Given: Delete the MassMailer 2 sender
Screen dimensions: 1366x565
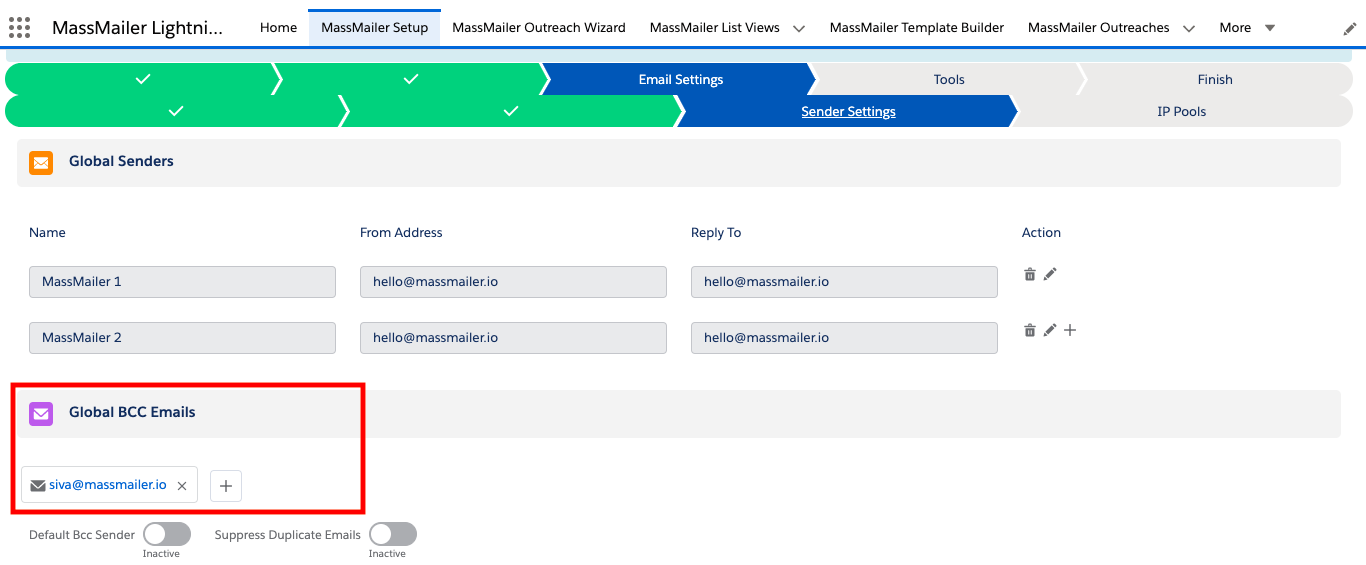Looking at the screenshot, I should pos(1029,330).
